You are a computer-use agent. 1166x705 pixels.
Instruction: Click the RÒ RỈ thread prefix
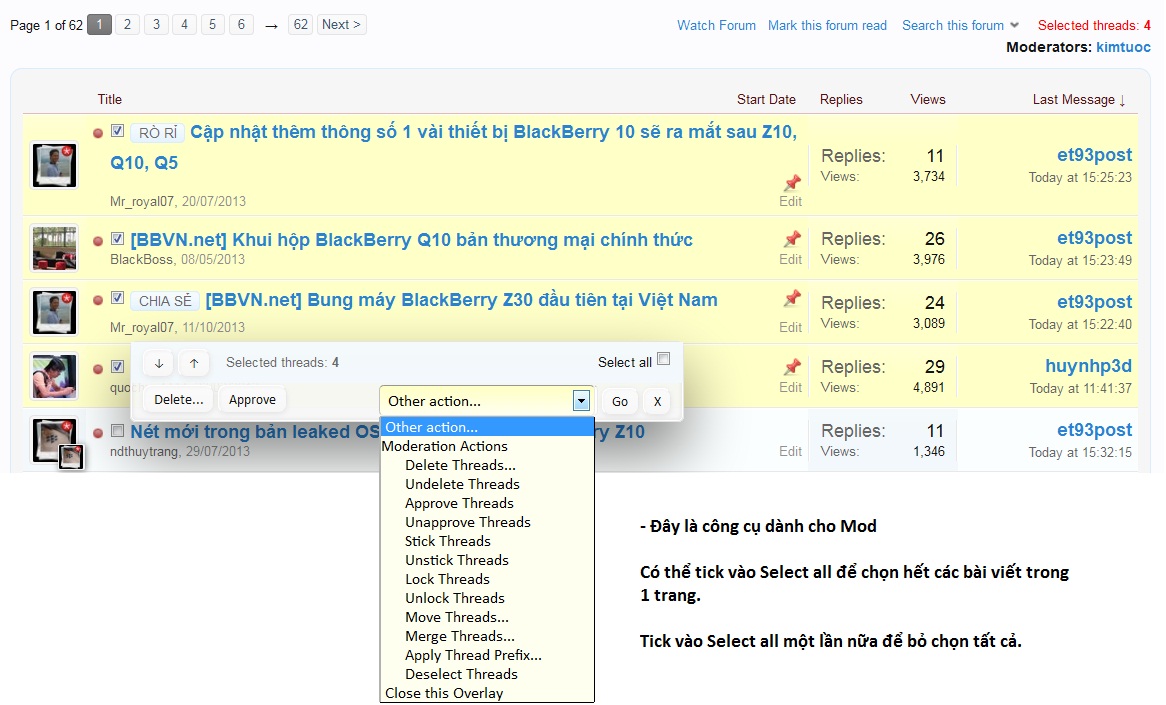point(158,133)
